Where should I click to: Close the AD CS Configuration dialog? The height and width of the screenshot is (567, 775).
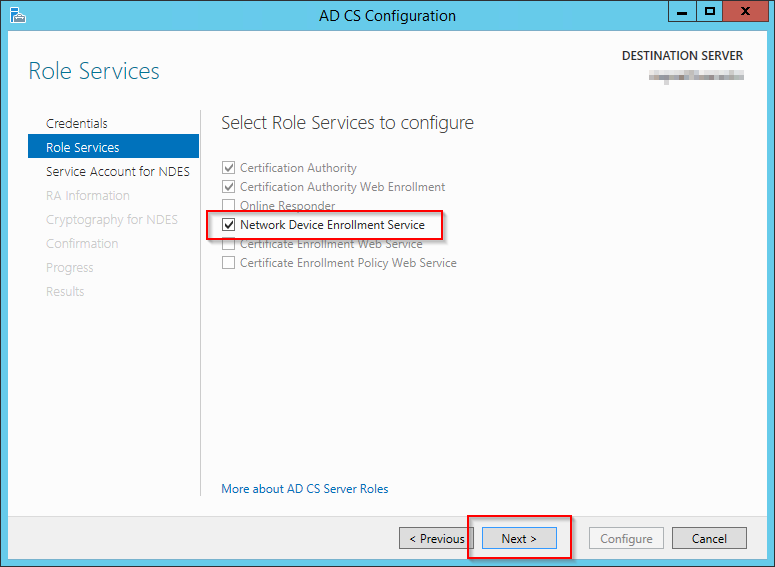pos(744,12)
